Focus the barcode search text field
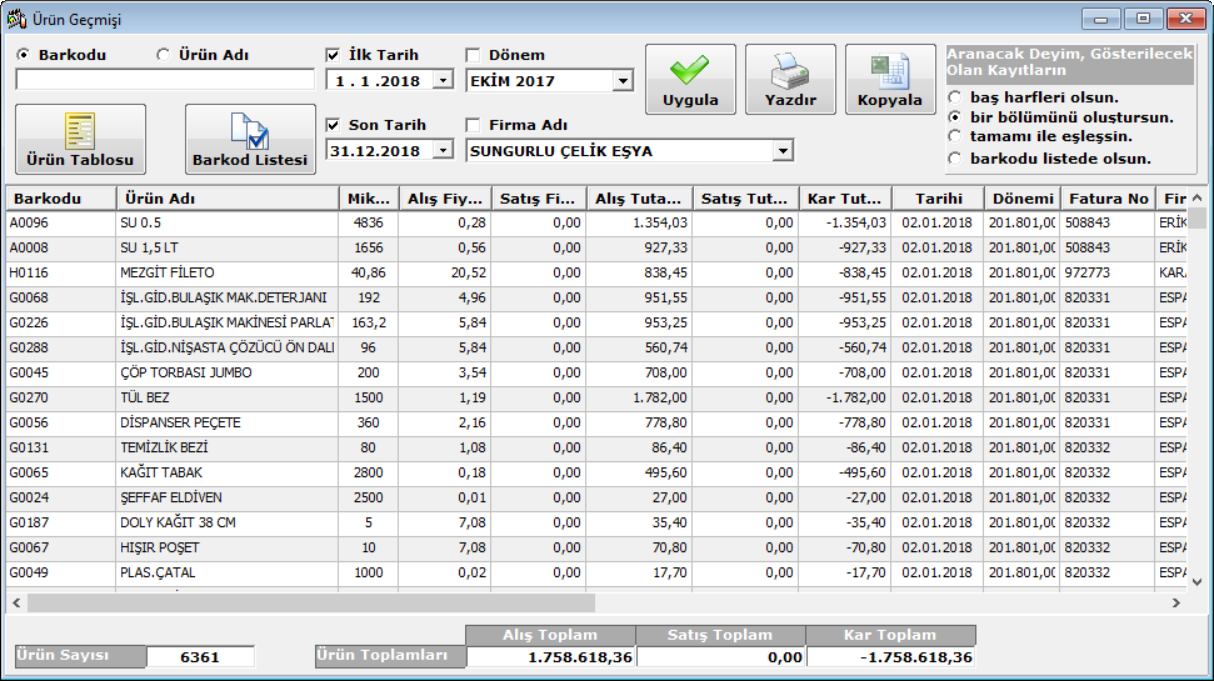Image resolution: width=1214 pixels, height=681 pixels. (165, 81)
